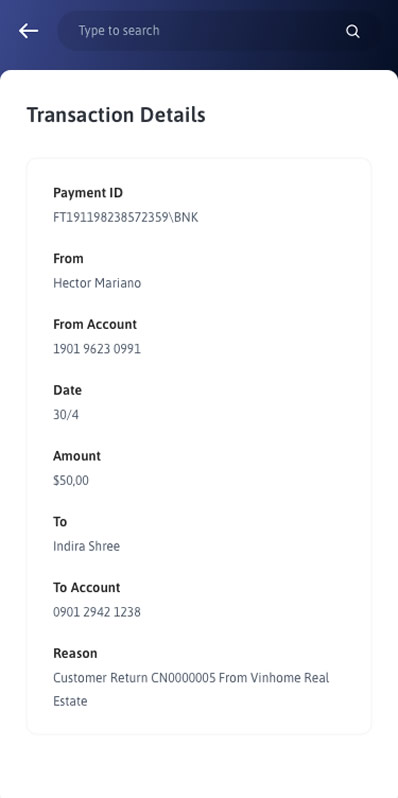Select sender name Hector Mariano

point(97,283)
